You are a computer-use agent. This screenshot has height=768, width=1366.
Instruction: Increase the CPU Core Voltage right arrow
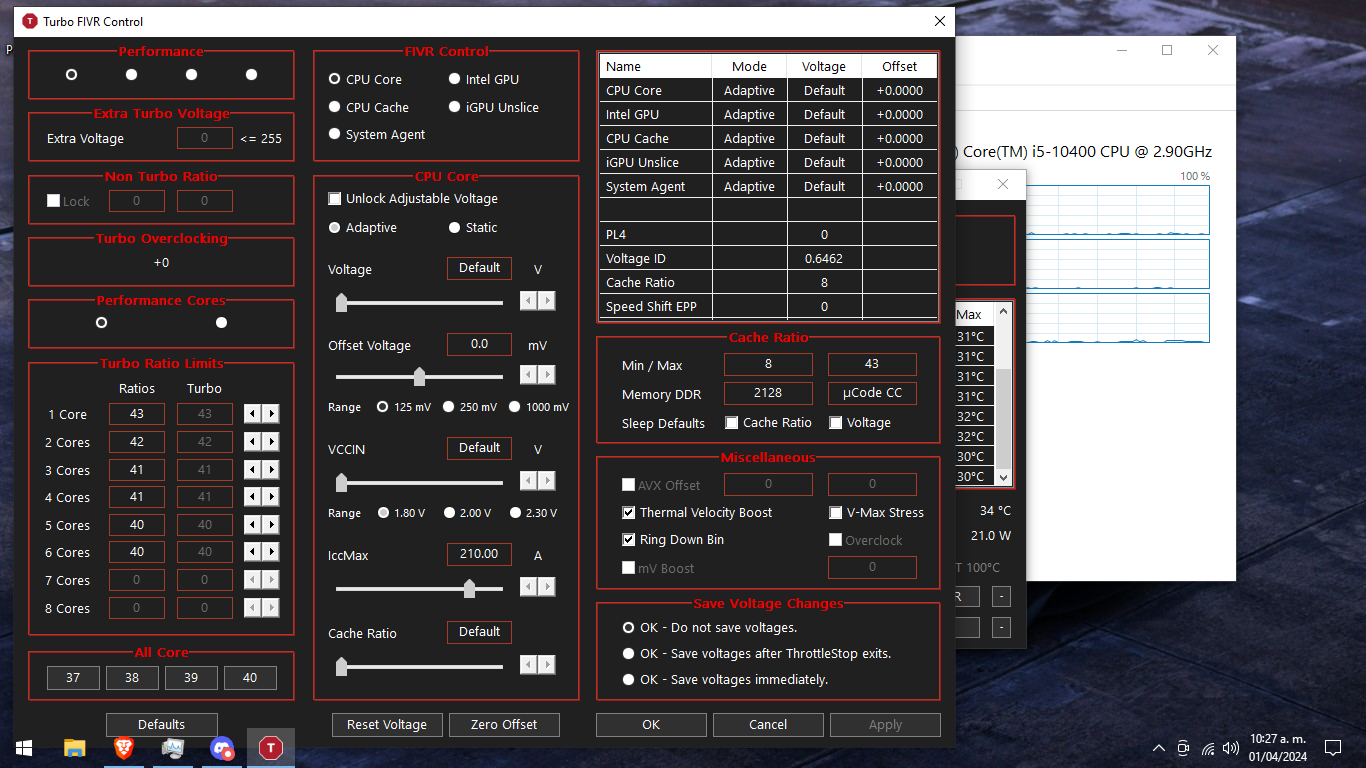[x=547, y=301]
